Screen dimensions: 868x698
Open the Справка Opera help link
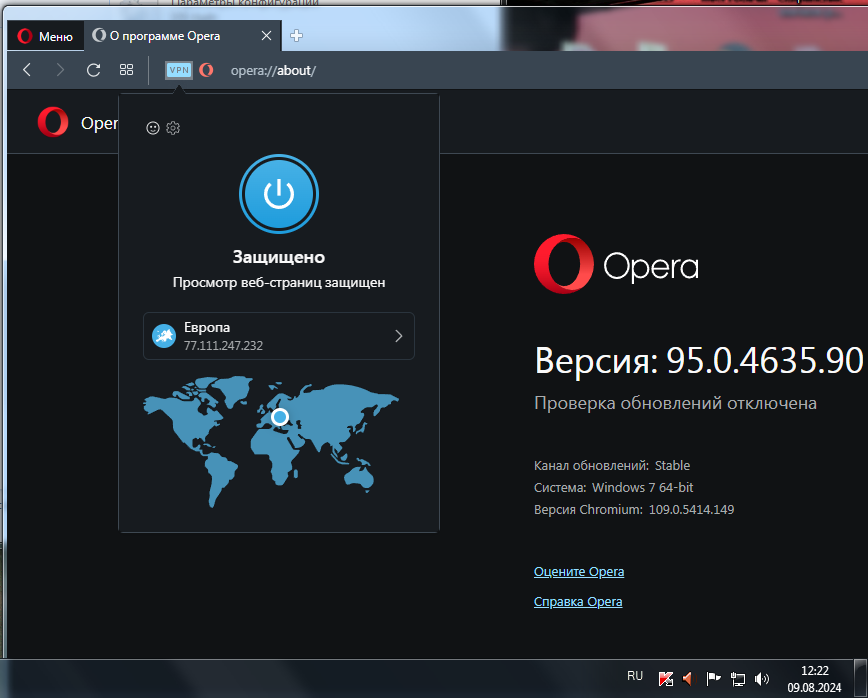point(578,602)
